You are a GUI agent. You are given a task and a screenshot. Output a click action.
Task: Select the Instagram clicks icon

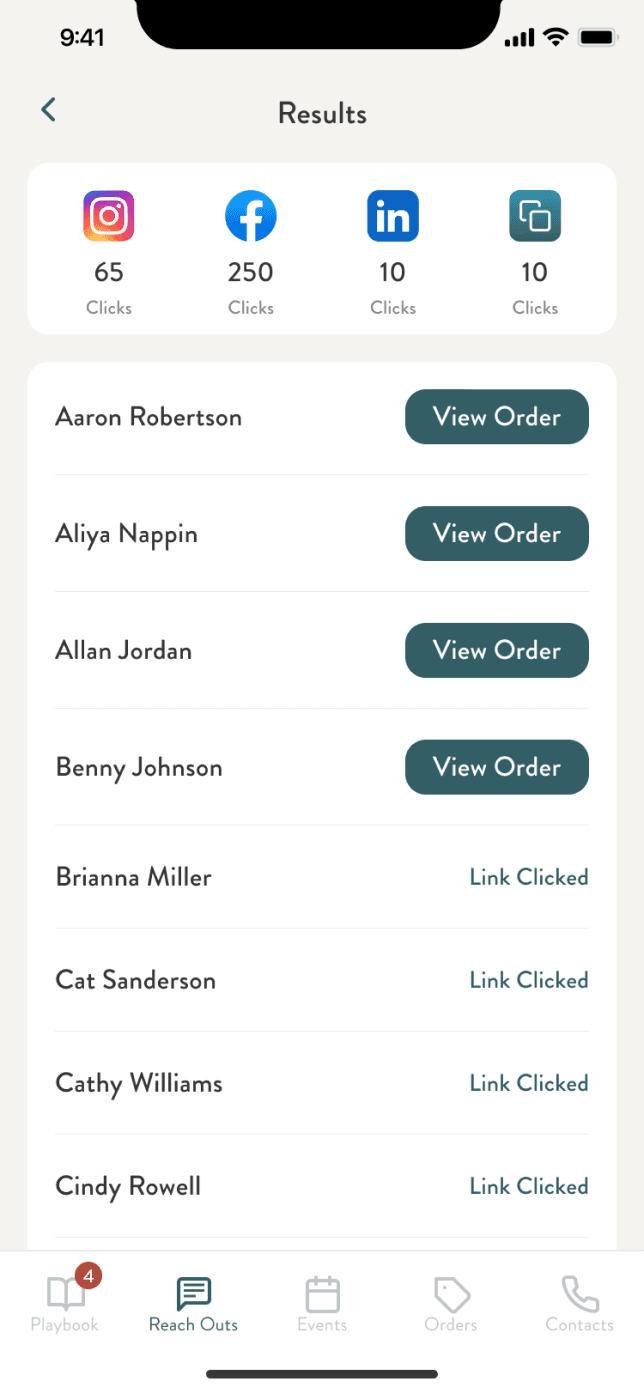(108, 216)
